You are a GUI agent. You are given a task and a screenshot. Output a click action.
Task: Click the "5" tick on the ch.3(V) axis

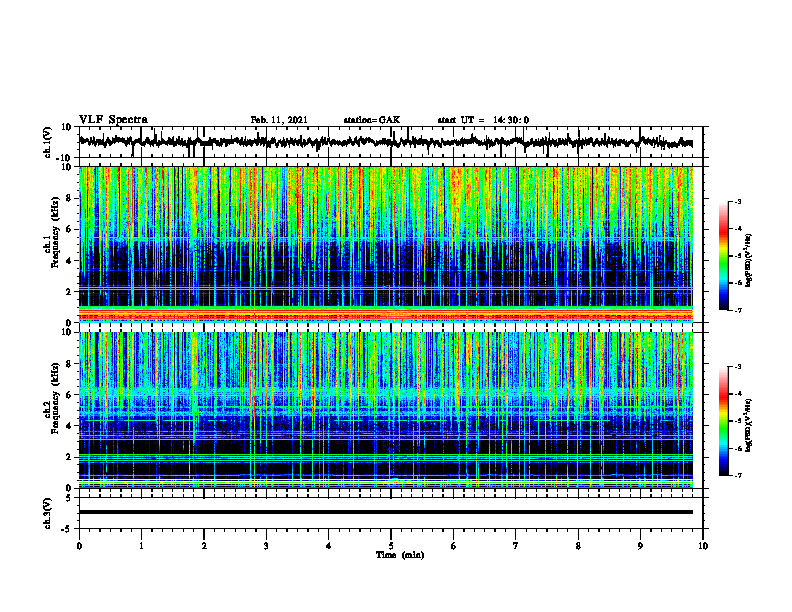click(x=69, y=498)
